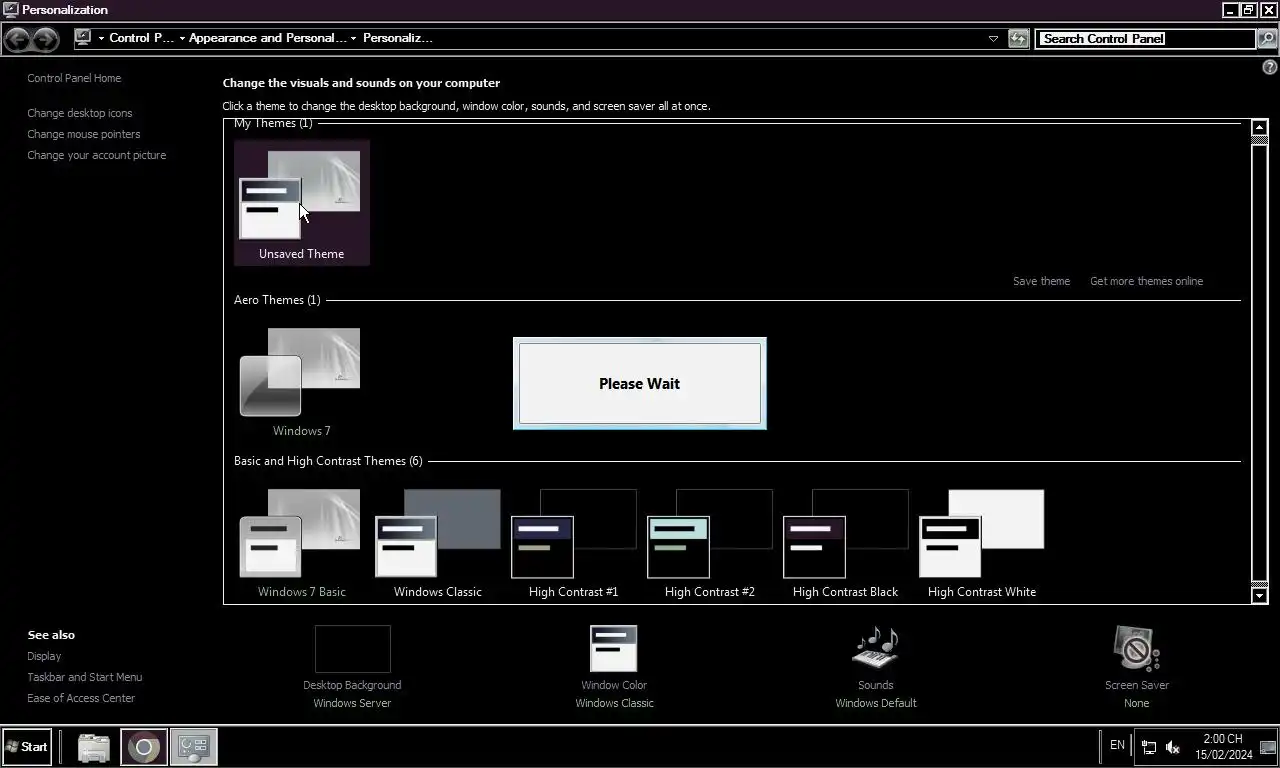This screenshot has width=1280, height=768.
Task: Click Get more themes online link
Action: click(1146, 281)
